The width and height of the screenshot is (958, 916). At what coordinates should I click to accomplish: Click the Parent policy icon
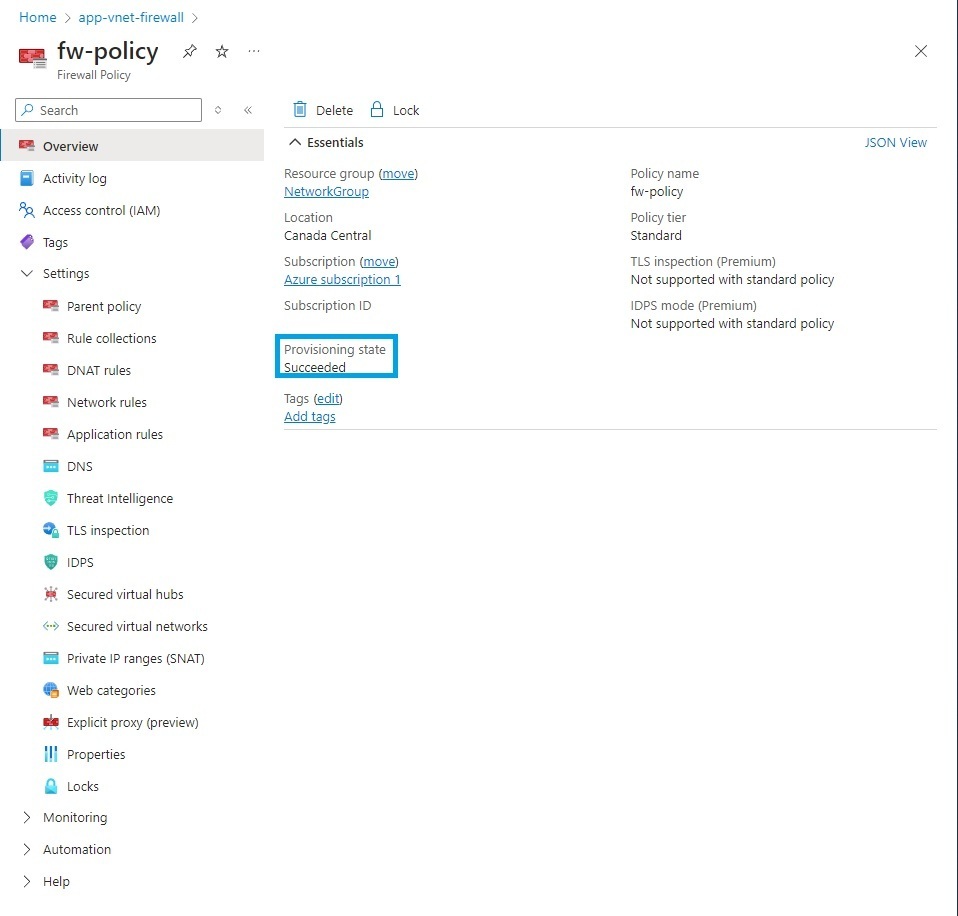click(x=51, y=306)
